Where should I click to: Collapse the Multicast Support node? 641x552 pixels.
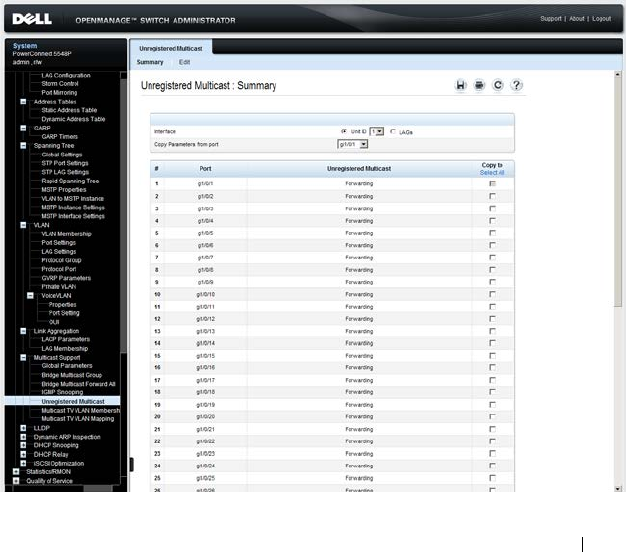(x=23, y=357)
